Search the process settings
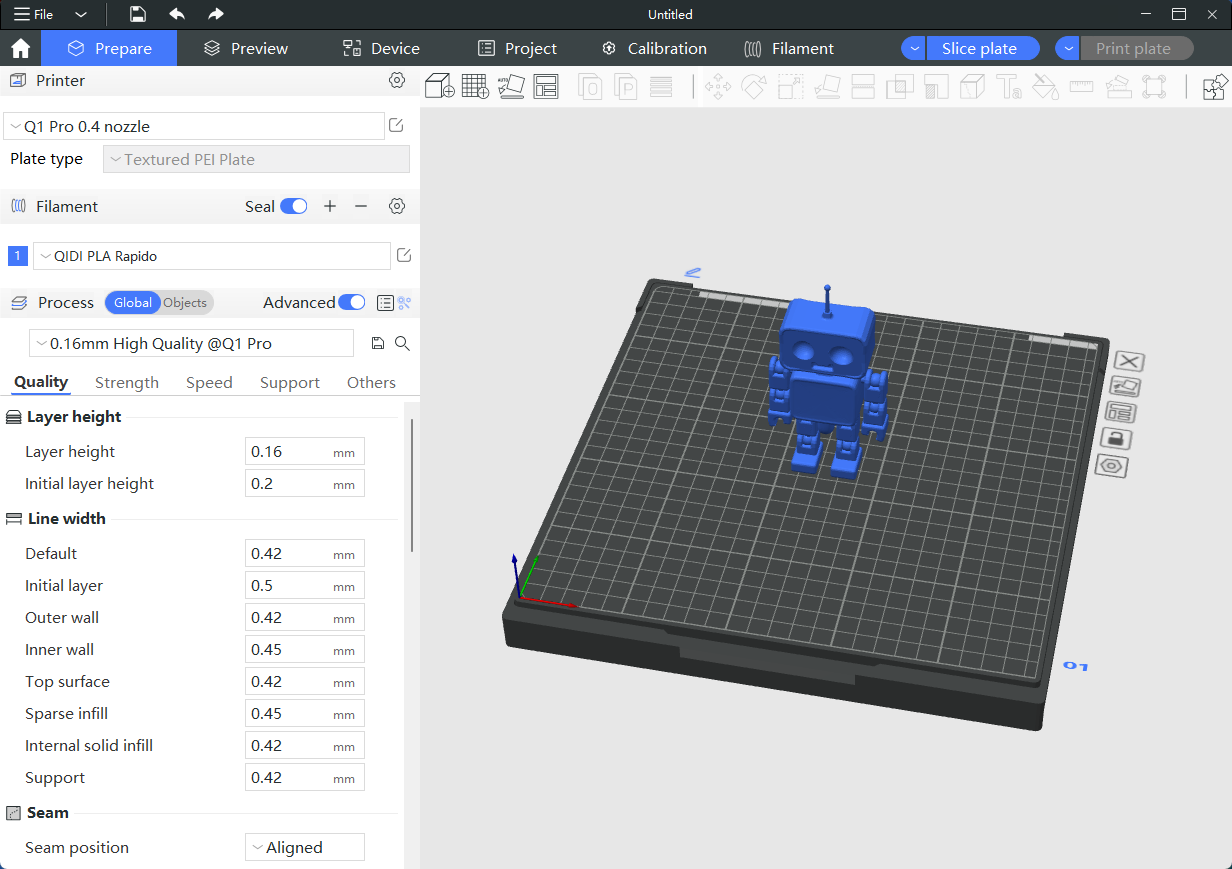Screen dimensions: 1232x869 tap(402, 343)
